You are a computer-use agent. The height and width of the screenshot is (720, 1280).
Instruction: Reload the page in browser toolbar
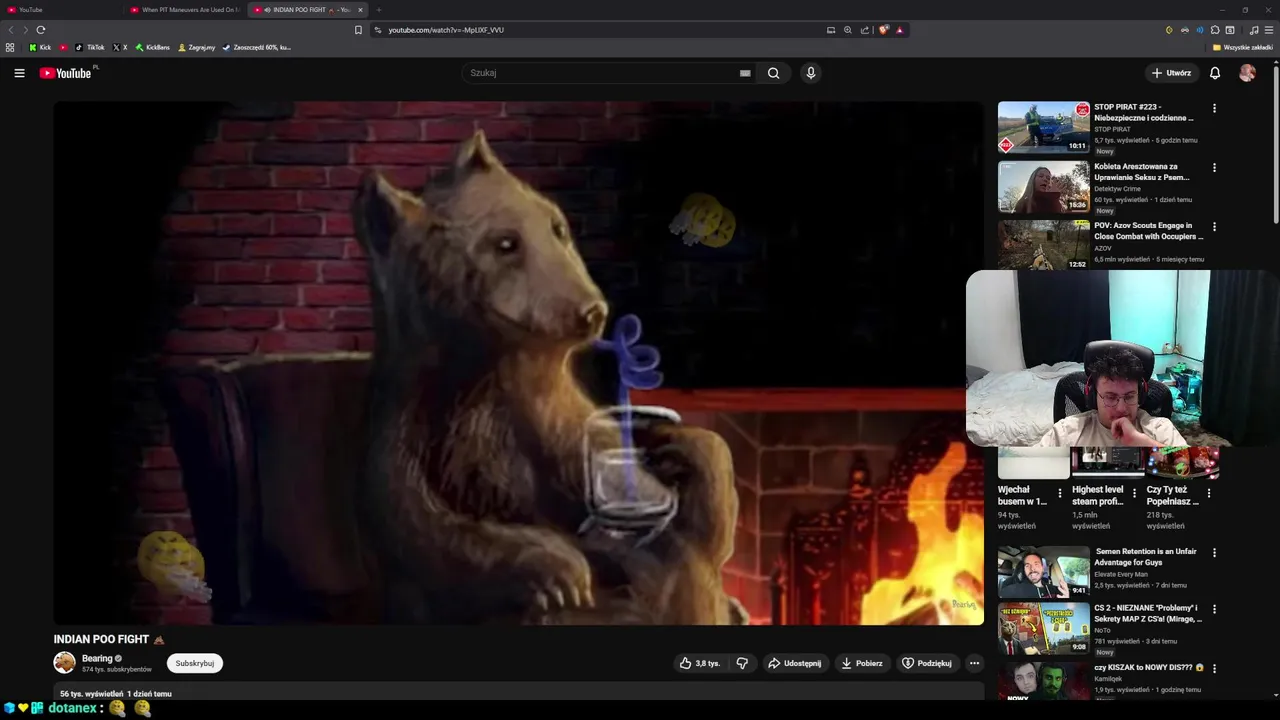(x=41, y=30)
